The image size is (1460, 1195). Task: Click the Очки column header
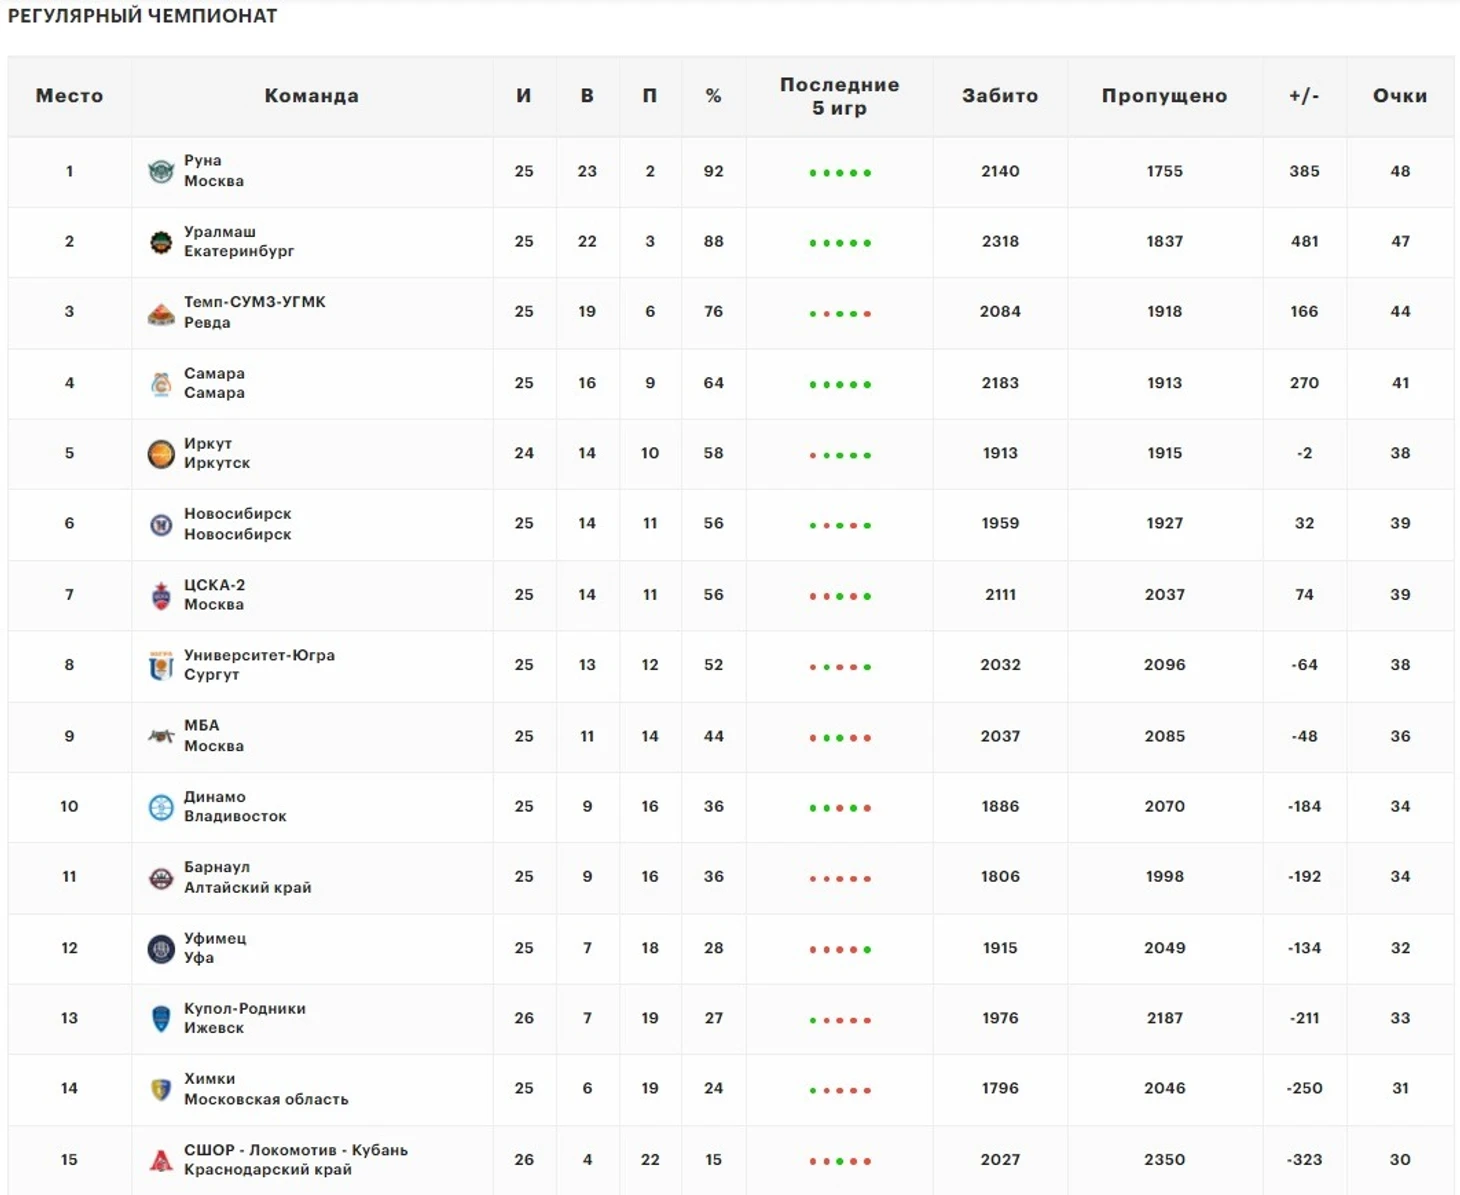point(1400,96)
